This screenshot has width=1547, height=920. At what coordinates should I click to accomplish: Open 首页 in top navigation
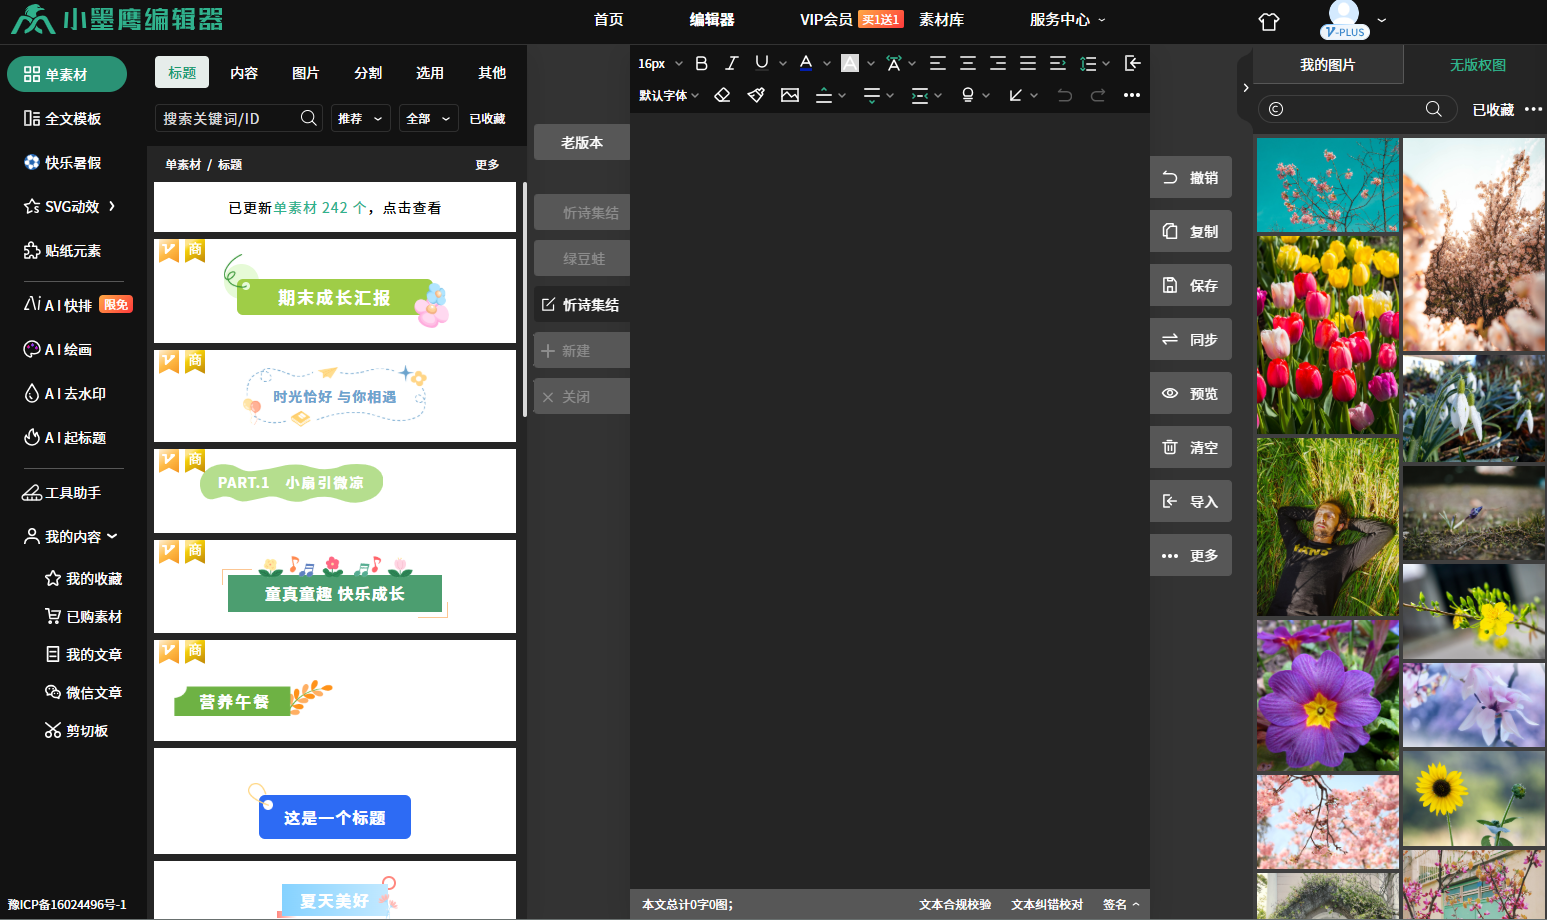pyautogui.click(x=608, y=20)
